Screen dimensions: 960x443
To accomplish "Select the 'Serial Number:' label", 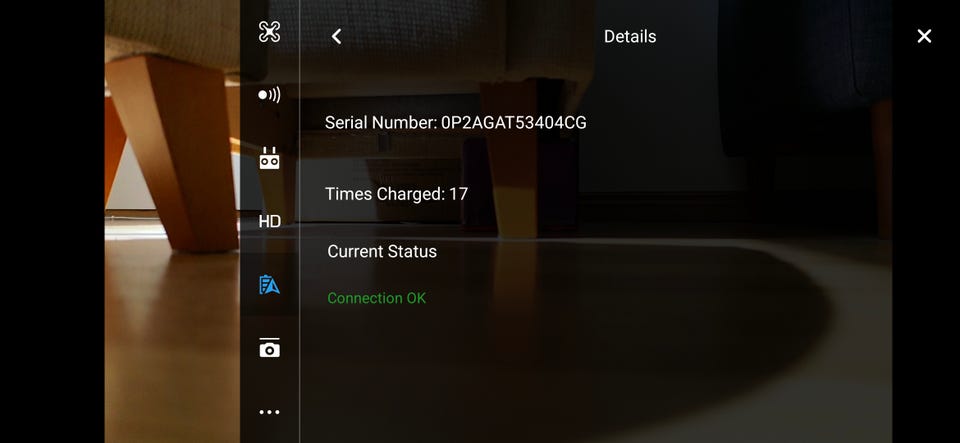I will click(381, 123).
